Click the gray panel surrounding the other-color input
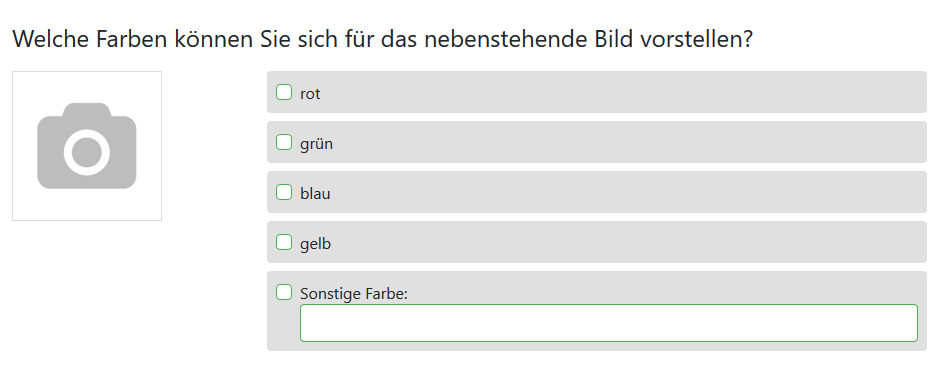 (597, 311)
